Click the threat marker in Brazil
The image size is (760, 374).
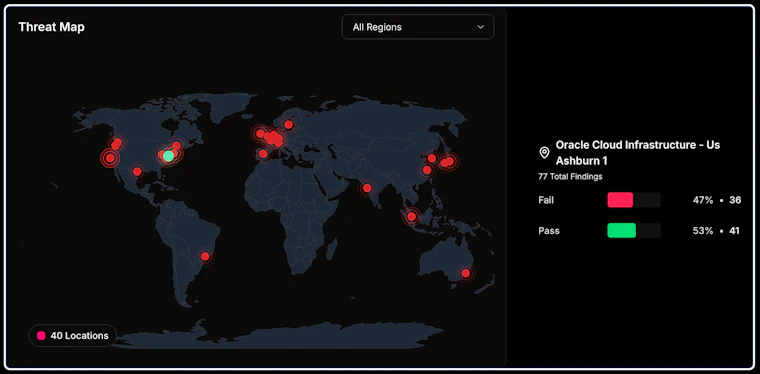pyautogui.click(x=205, y=256)
